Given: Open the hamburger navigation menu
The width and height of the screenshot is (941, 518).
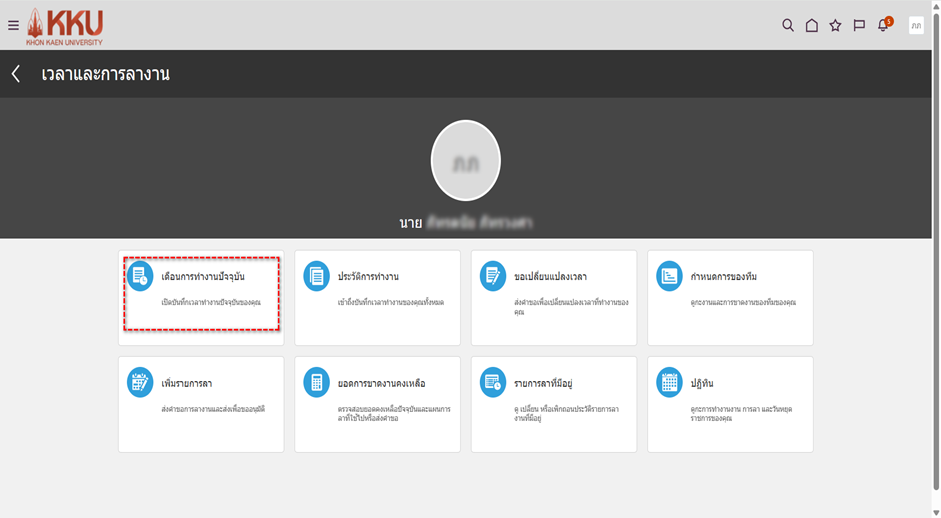Looking at the screenshot, I should click(x=13, y=25).
